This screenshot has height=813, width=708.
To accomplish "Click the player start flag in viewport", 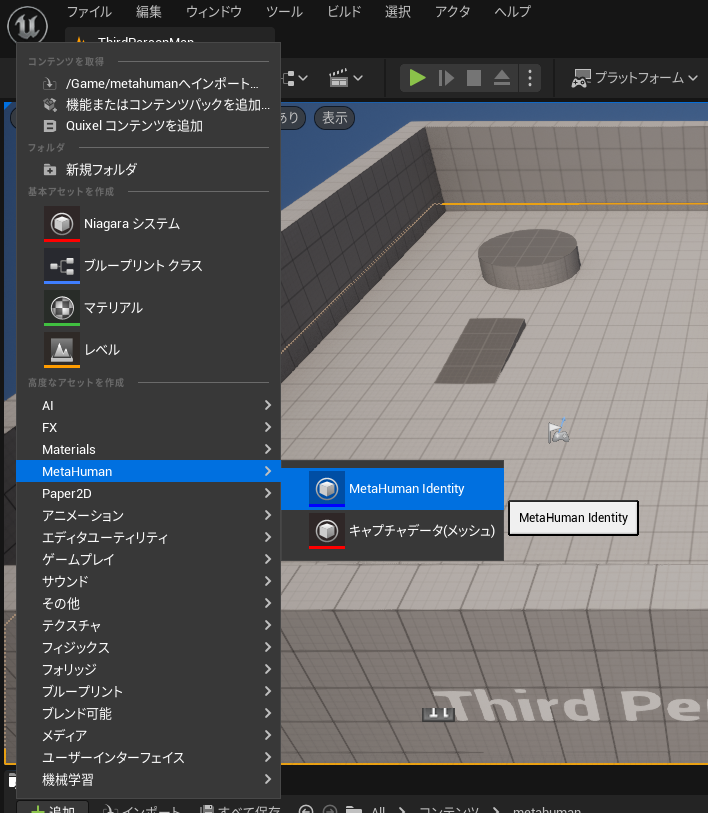I will (x=558, y=431).
